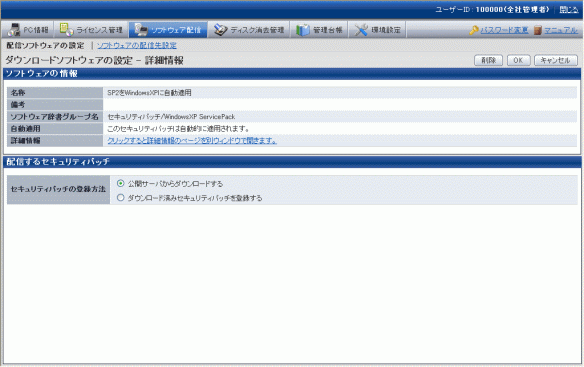Click the PC情報 computer icon
The width and height of the screenshot is (584, 367).
coord(14,30)
